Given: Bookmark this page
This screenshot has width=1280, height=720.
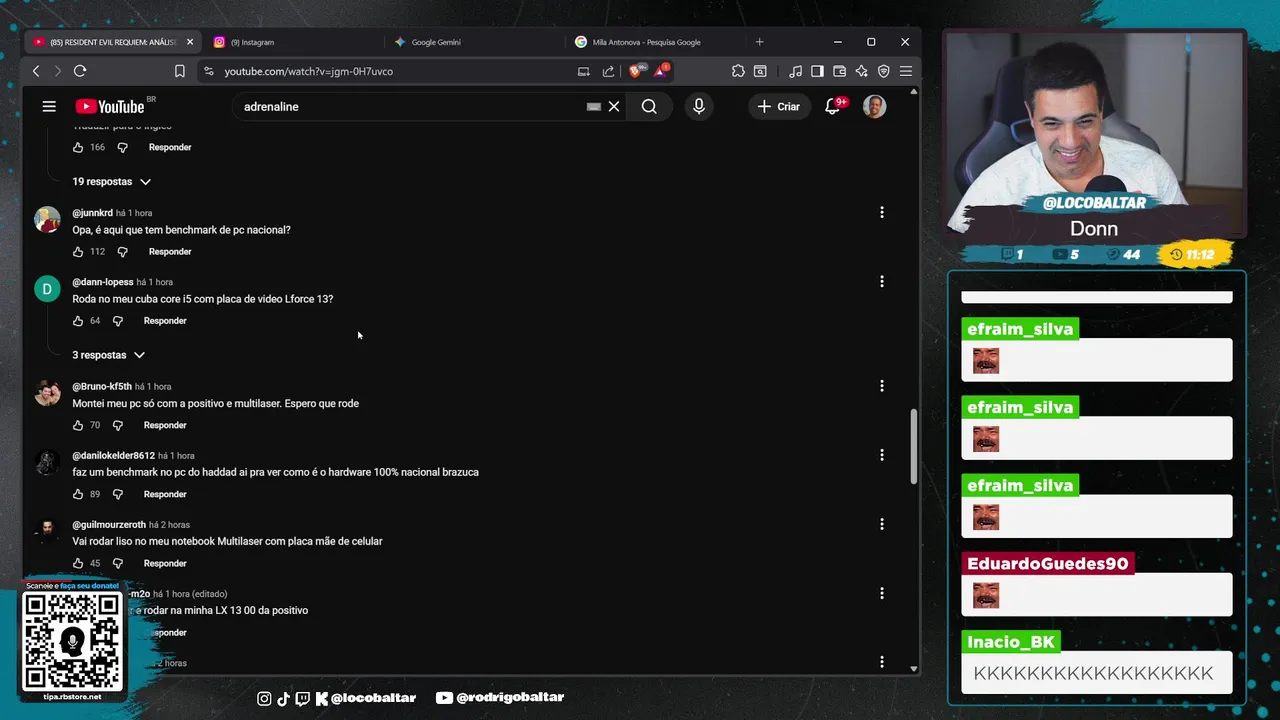Looking at the screenshot, I should 180,71.
